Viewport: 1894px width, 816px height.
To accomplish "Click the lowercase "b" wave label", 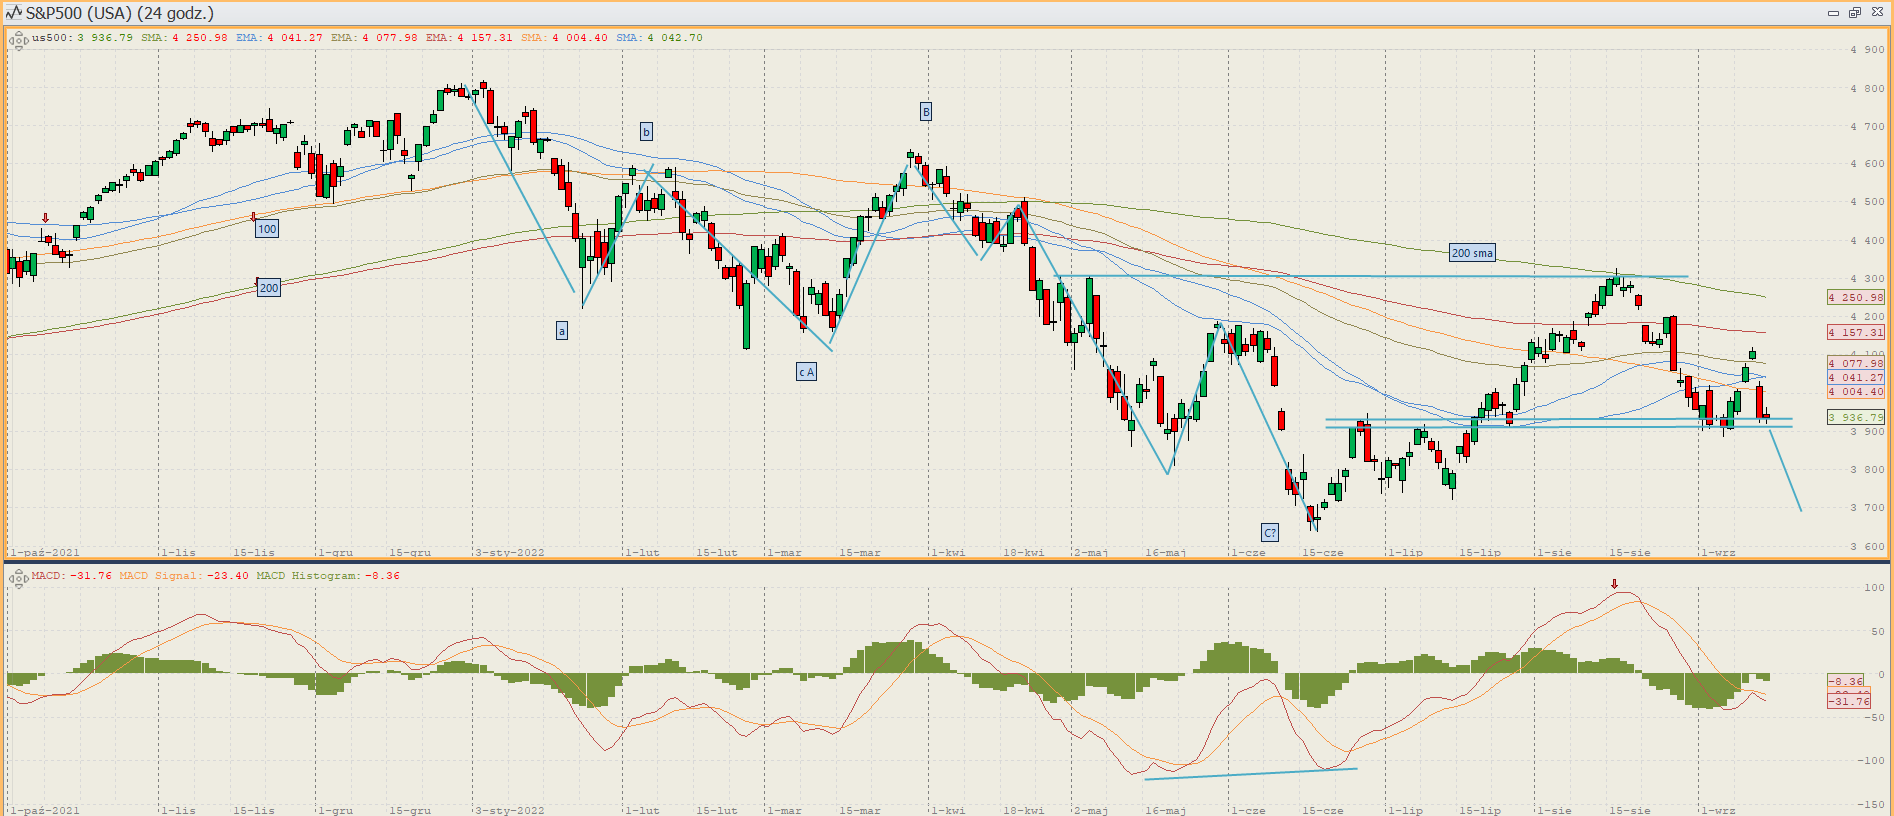I will [x=646, y=132].
